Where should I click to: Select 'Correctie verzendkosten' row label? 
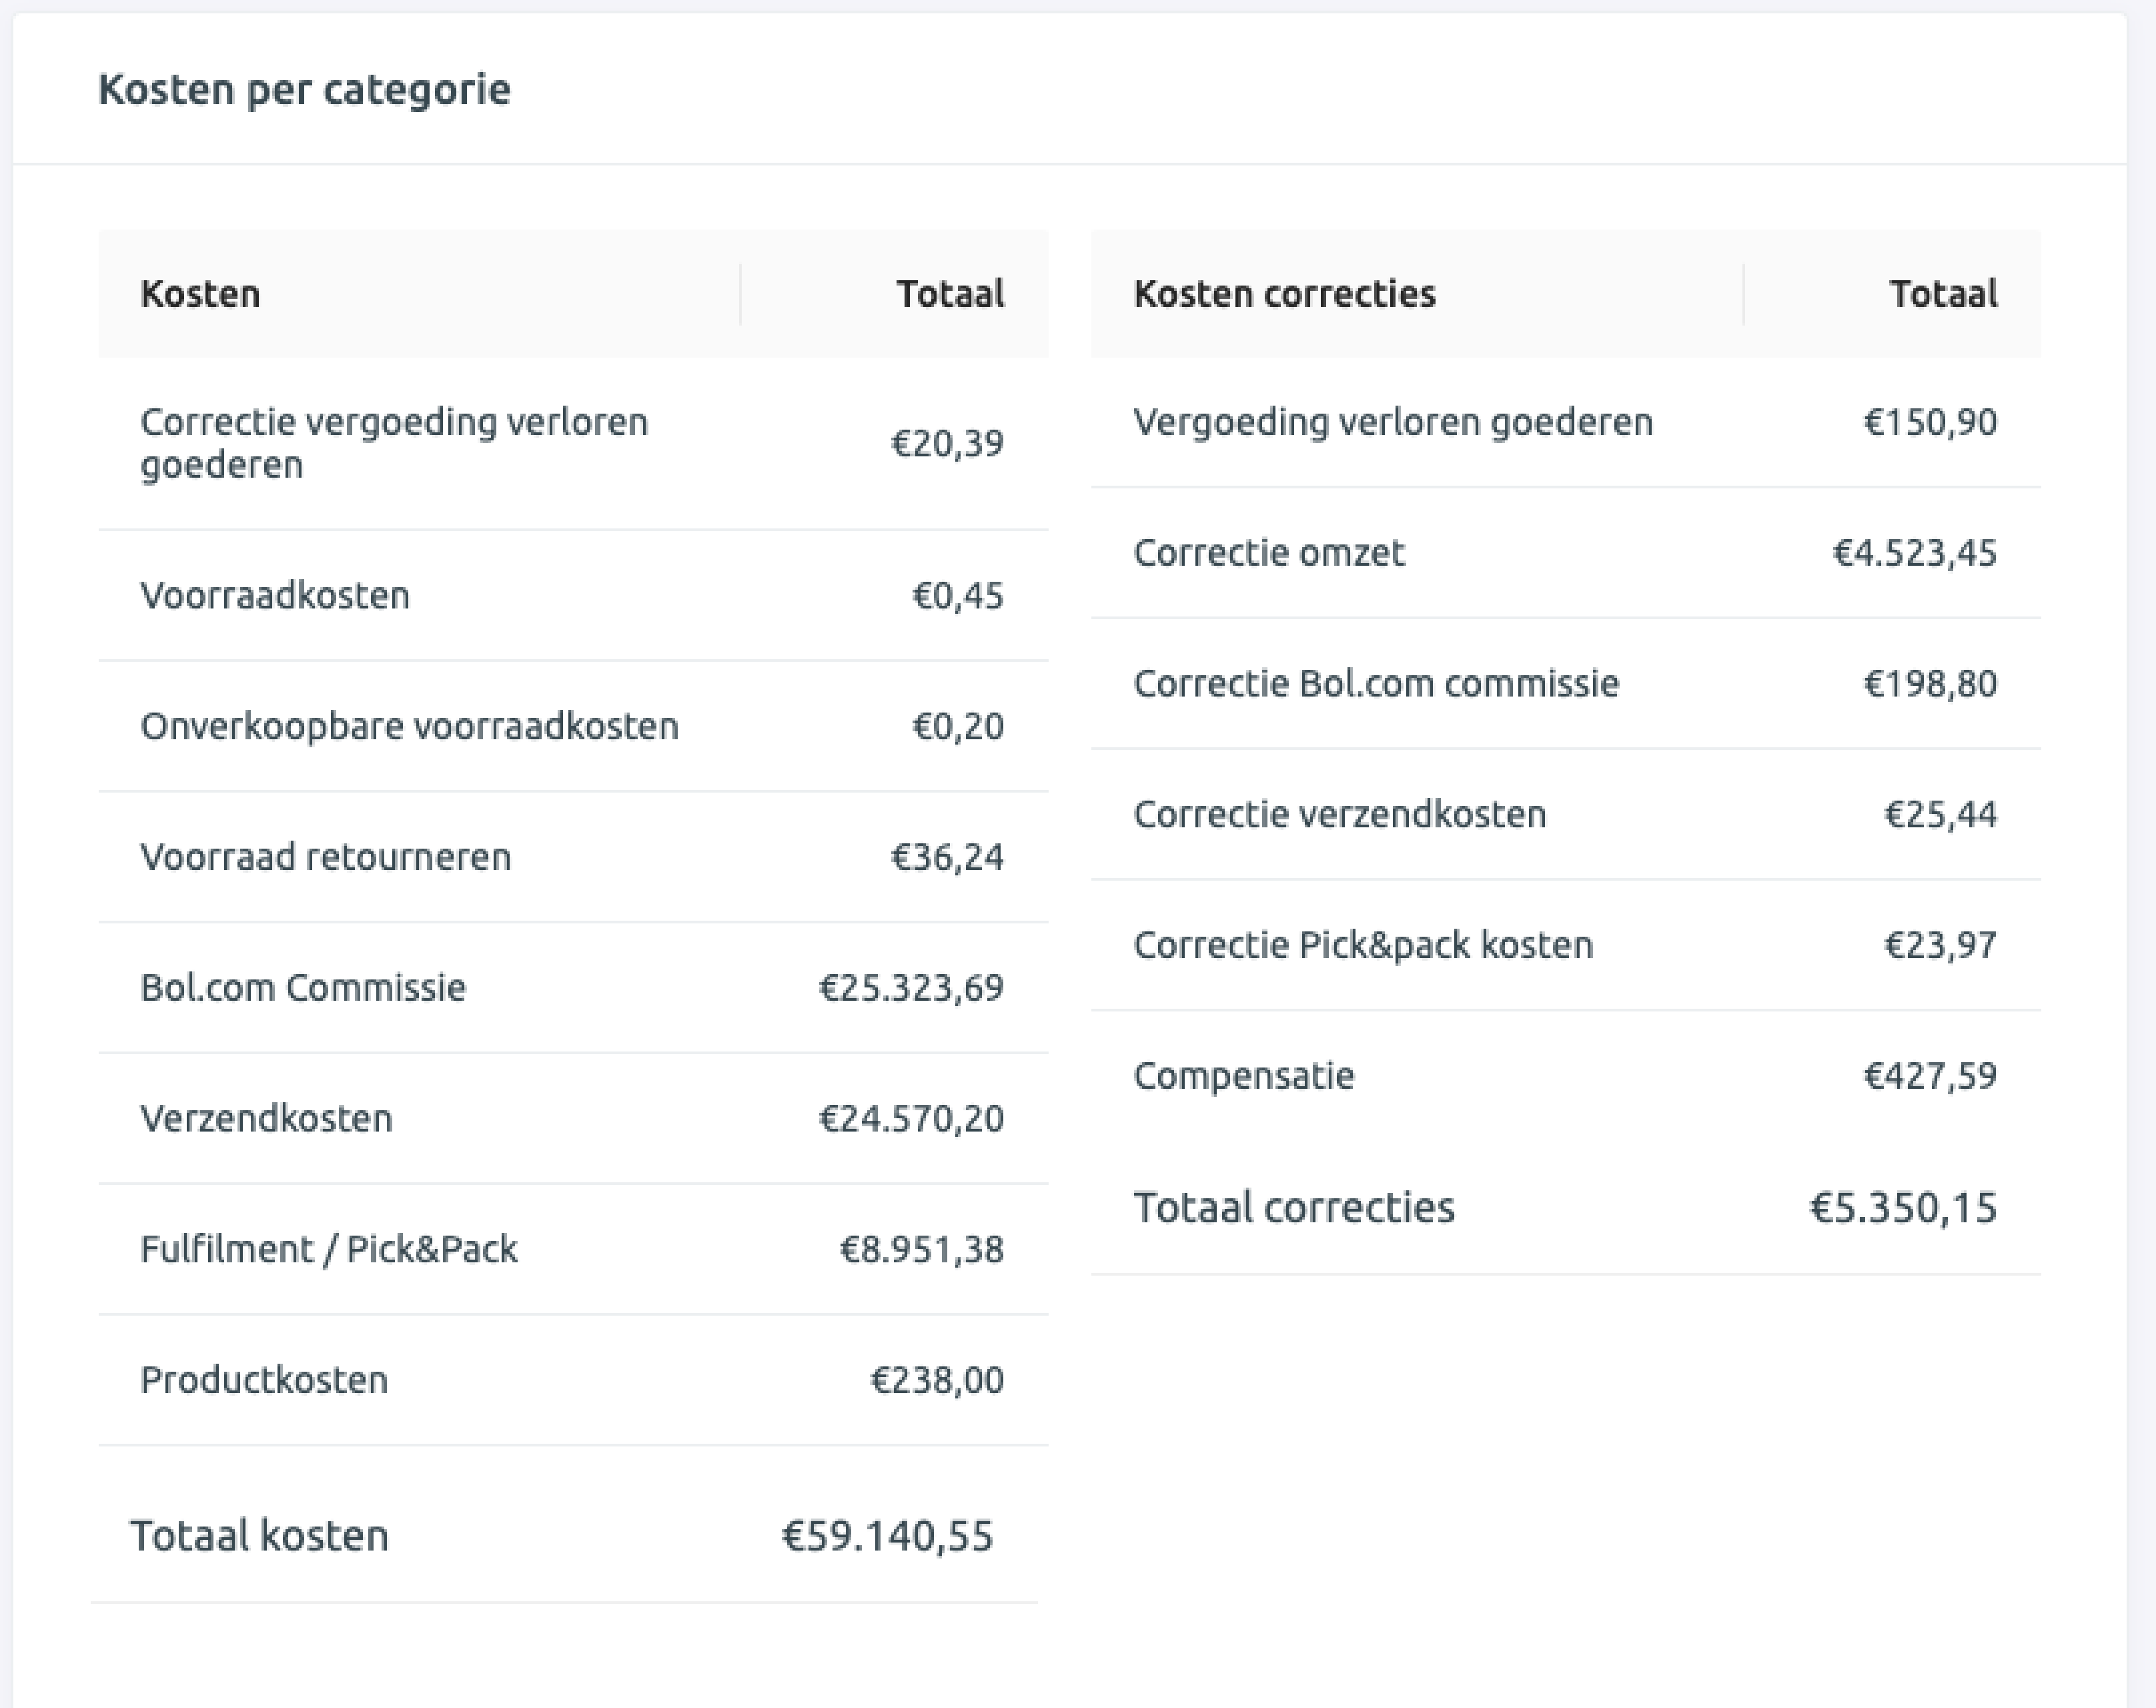[1340, 814]
